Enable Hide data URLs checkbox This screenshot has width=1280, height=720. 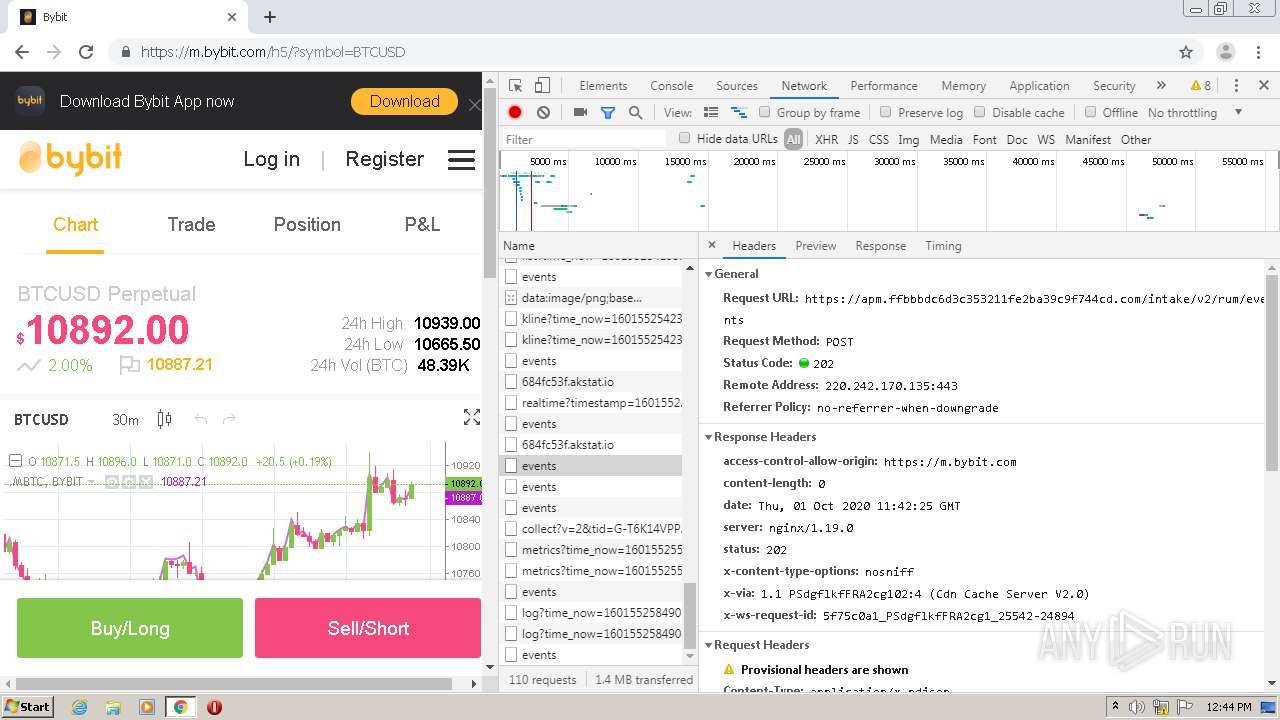685,138
